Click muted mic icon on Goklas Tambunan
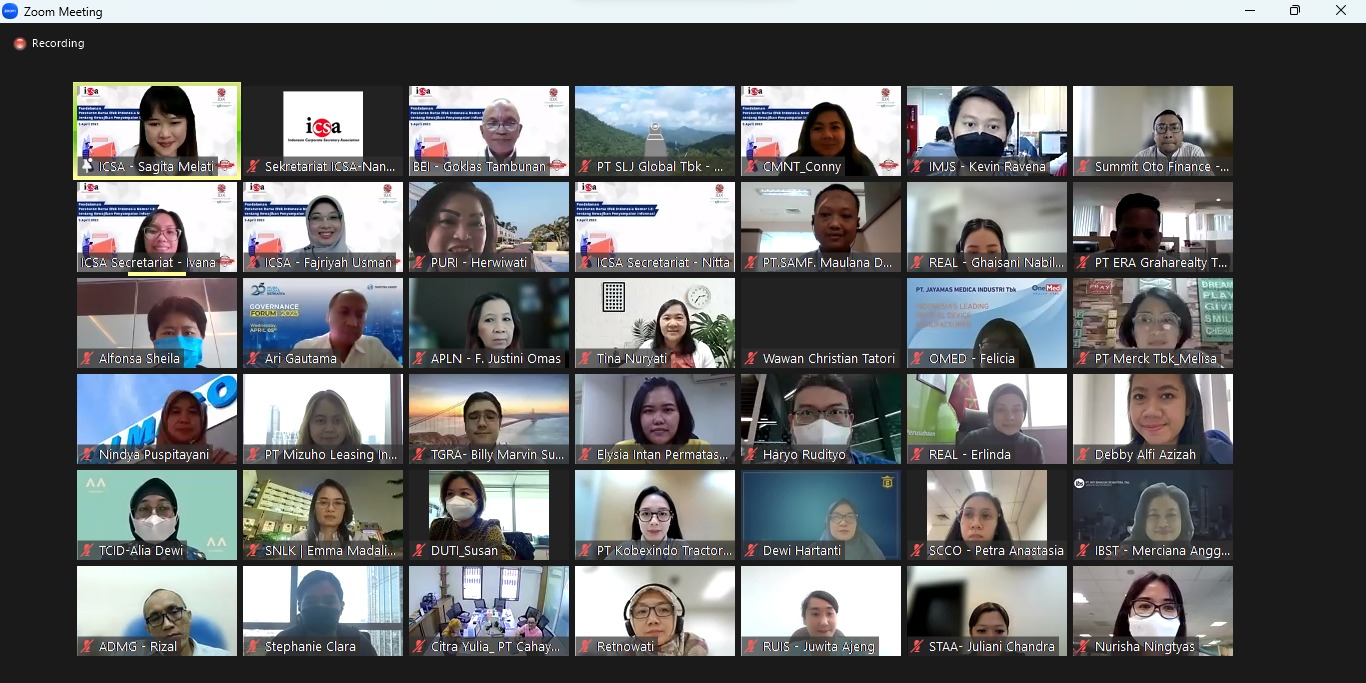1366x683 pixels. tap(420, 167)
